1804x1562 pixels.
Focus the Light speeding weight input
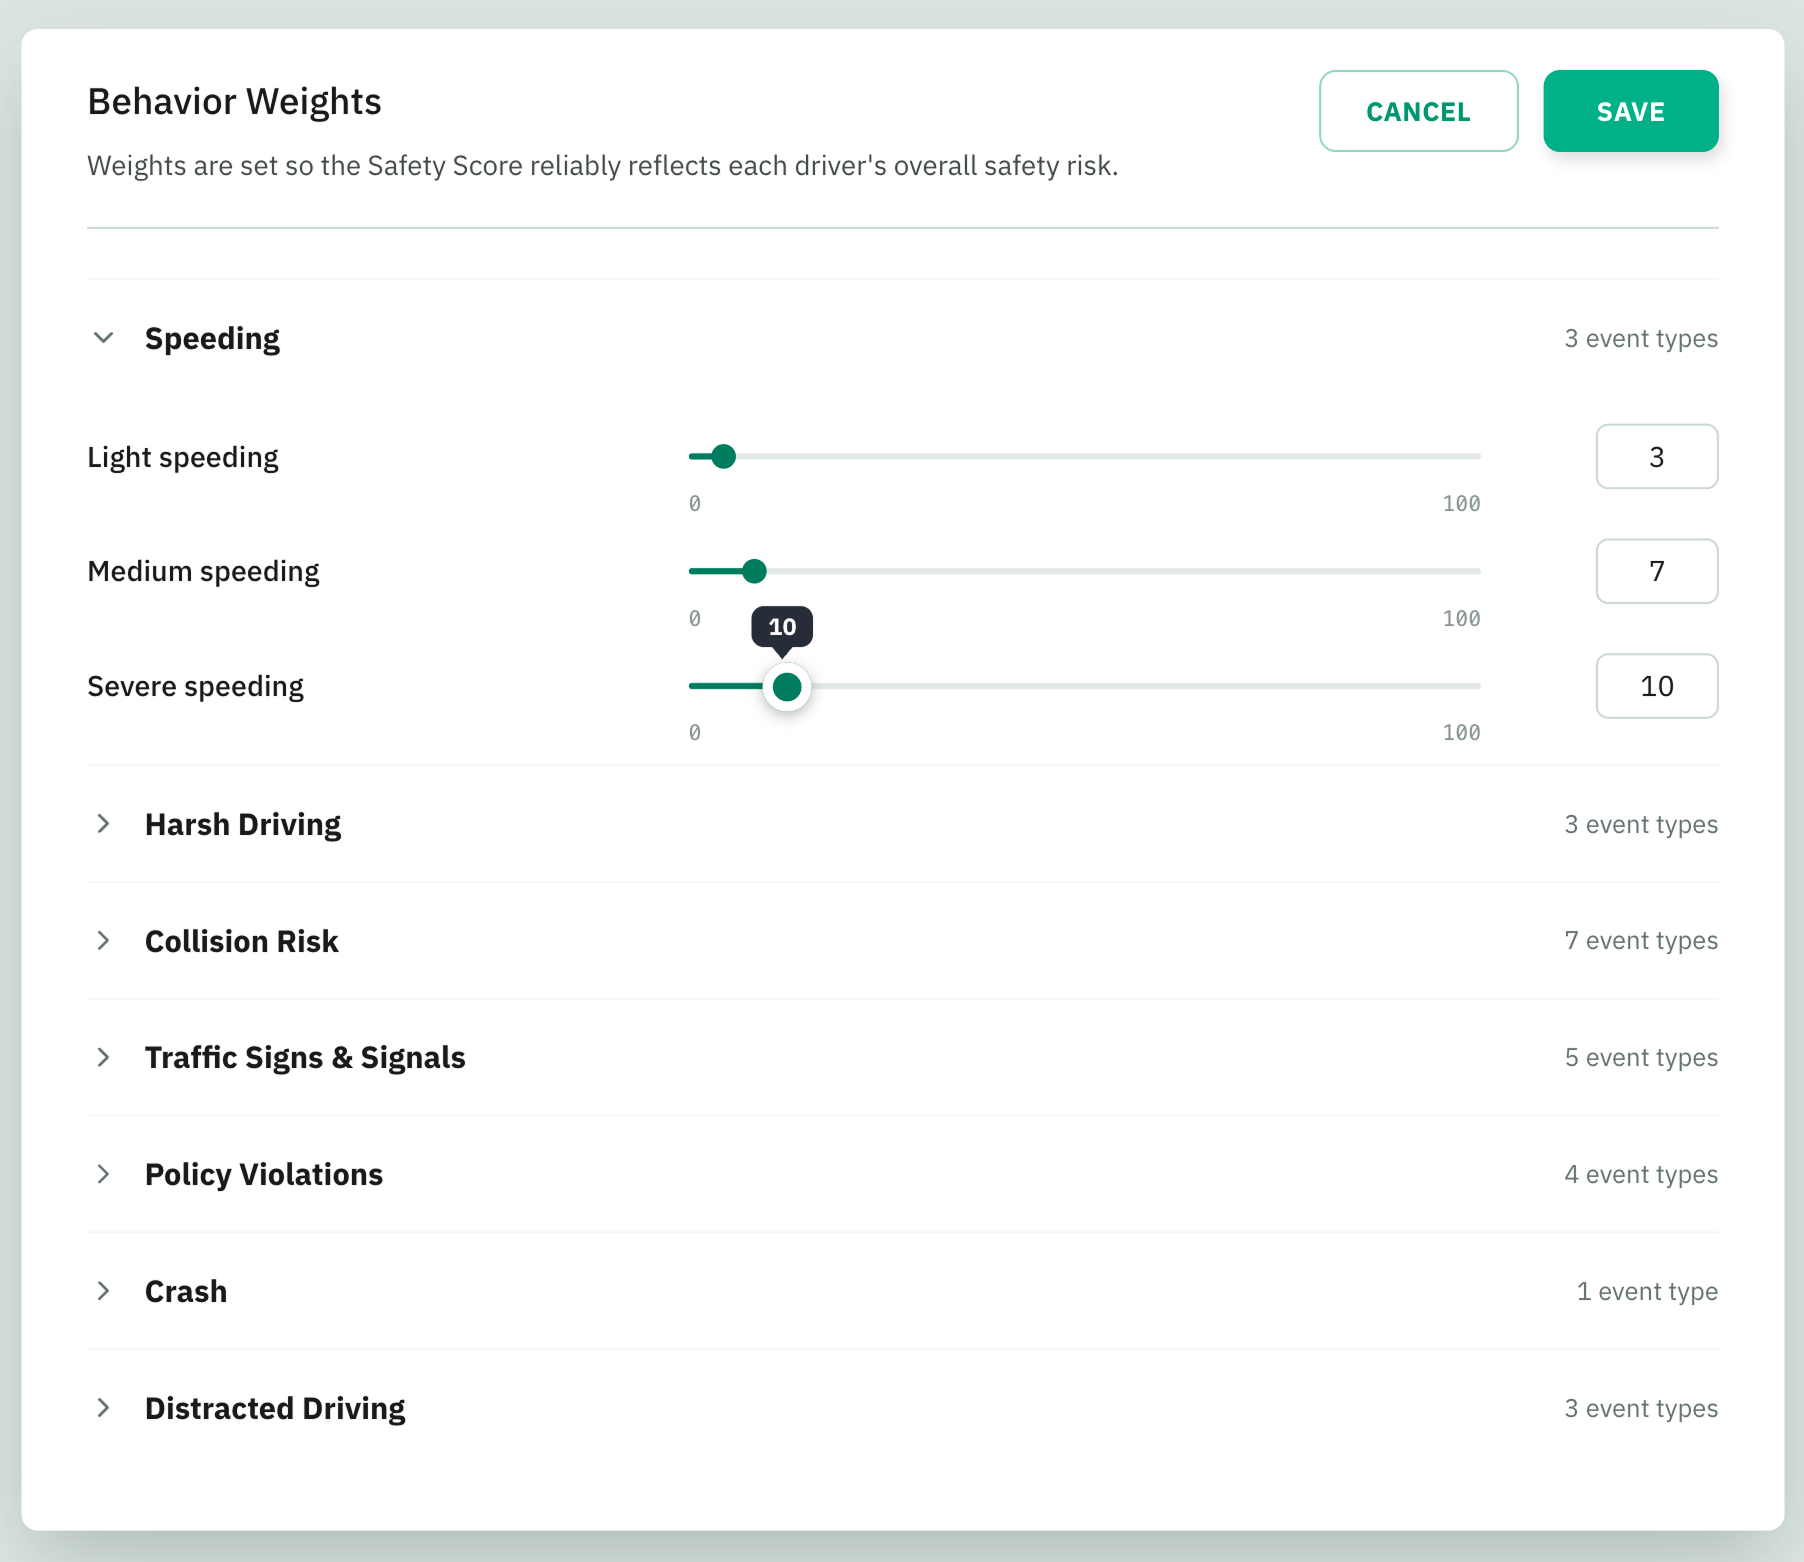1657,457
